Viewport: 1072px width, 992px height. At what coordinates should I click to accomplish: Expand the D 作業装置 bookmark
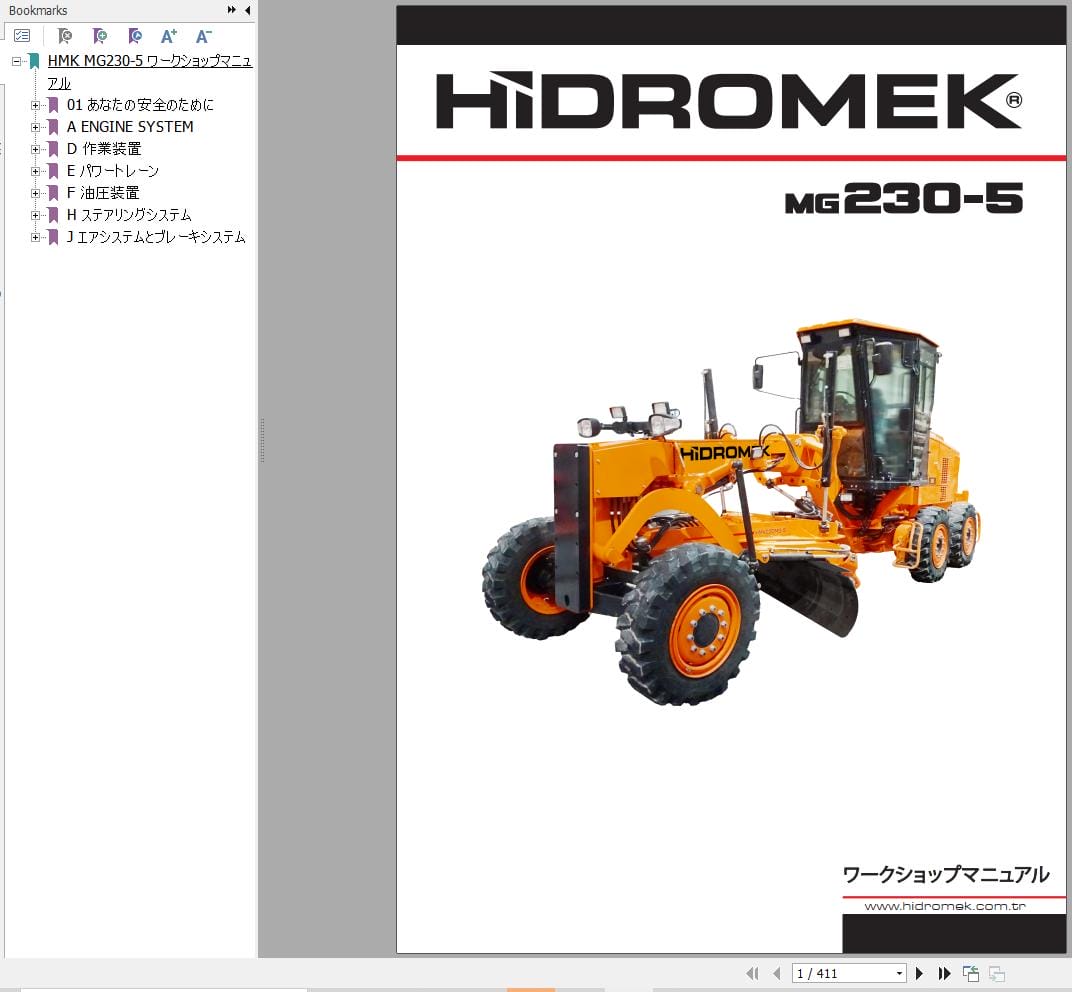36,149
